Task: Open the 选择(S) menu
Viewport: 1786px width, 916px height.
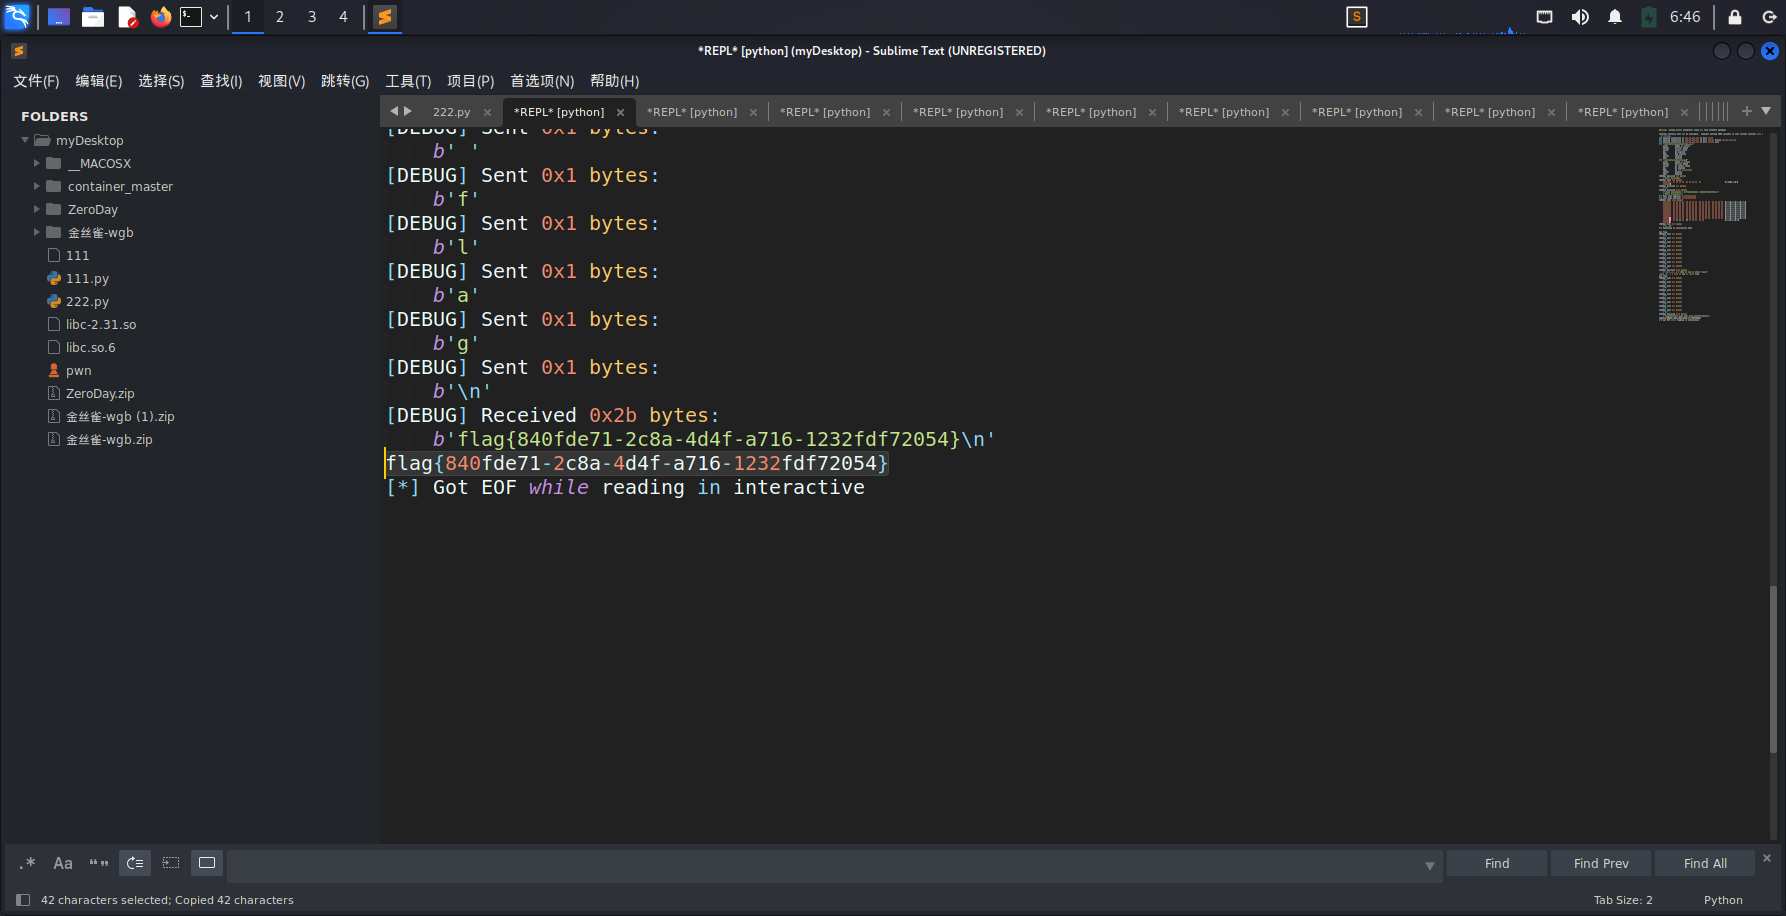Action: (161, 81)
